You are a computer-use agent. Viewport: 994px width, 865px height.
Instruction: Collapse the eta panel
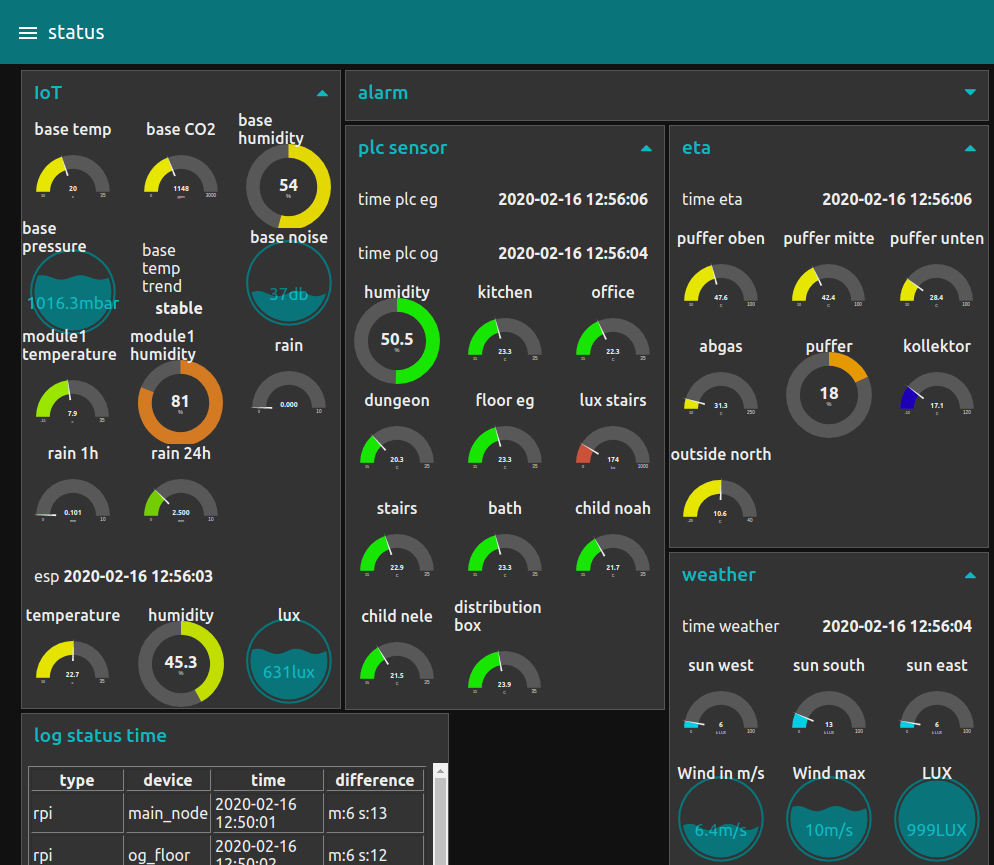coord(970,148)
